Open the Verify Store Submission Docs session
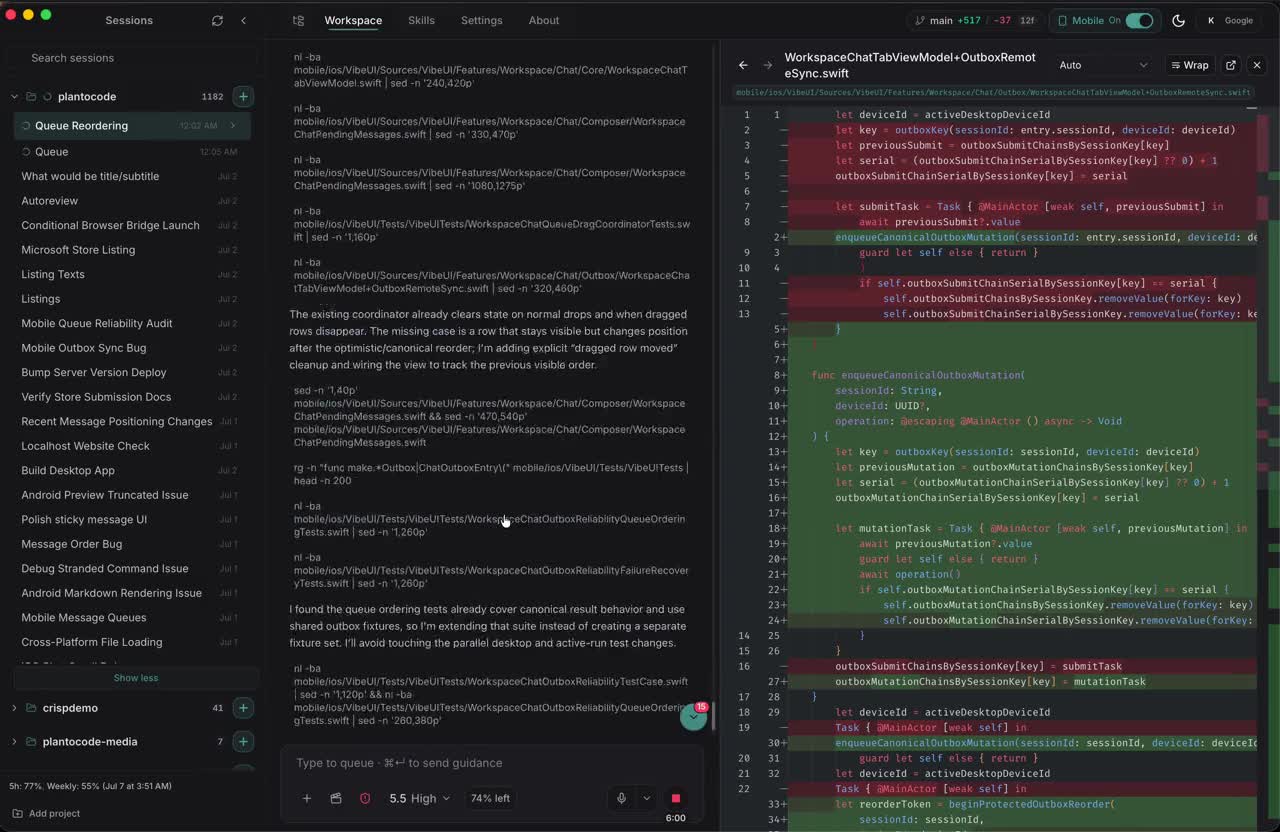 click(131, 397)
